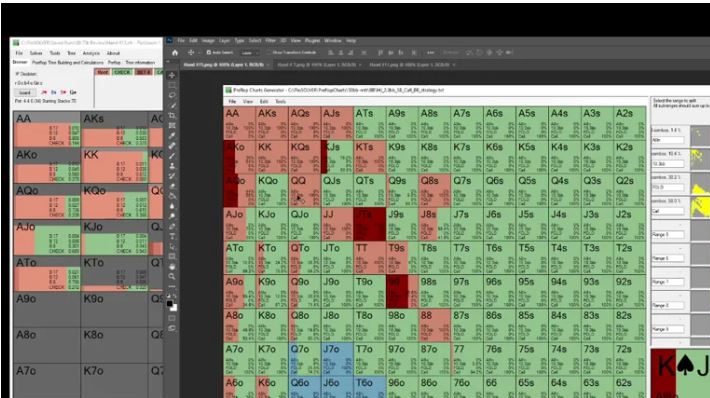Click the green CHECK action button
This screenshot has width=710, height=398.
point(122,72)
